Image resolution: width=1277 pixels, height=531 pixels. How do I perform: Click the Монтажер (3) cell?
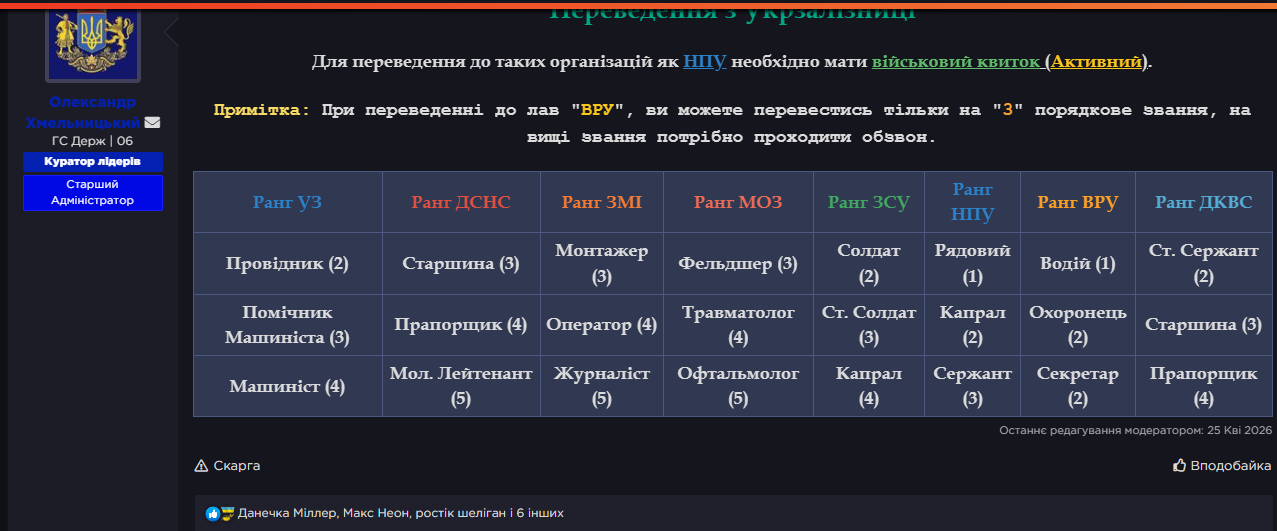602,264
